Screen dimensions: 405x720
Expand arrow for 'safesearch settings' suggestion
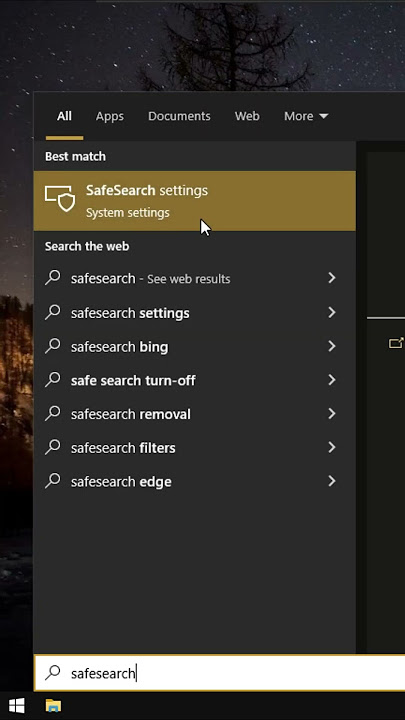click(332, 312)
